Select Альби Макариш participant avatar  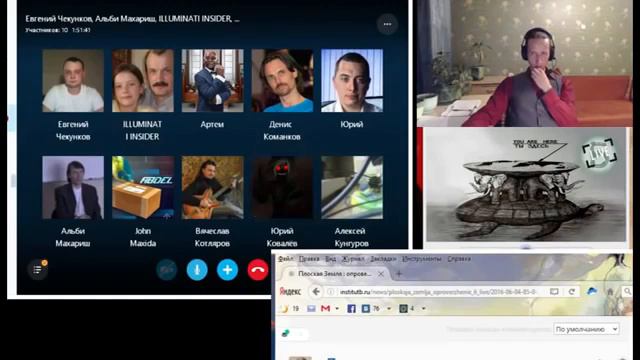click(73, 187)
